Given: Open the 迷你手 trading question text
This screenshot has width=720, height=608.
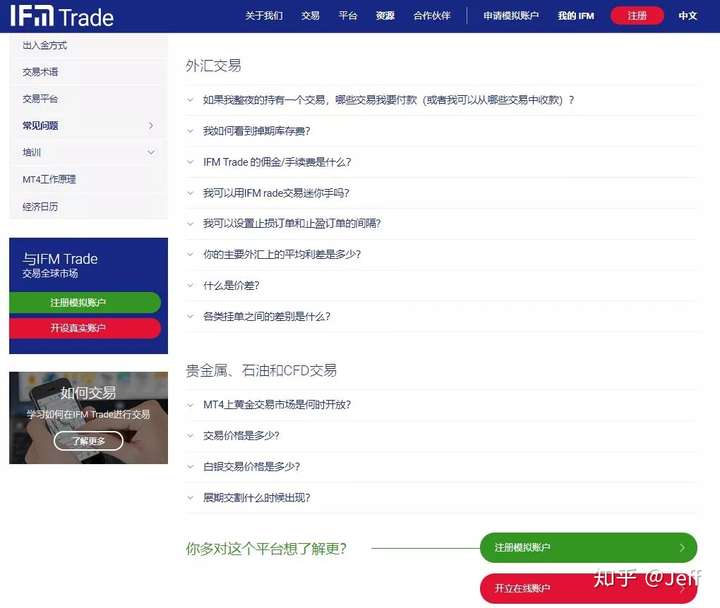Looking at the screenshot, I should pyautogui.click(x=276, y=193).
